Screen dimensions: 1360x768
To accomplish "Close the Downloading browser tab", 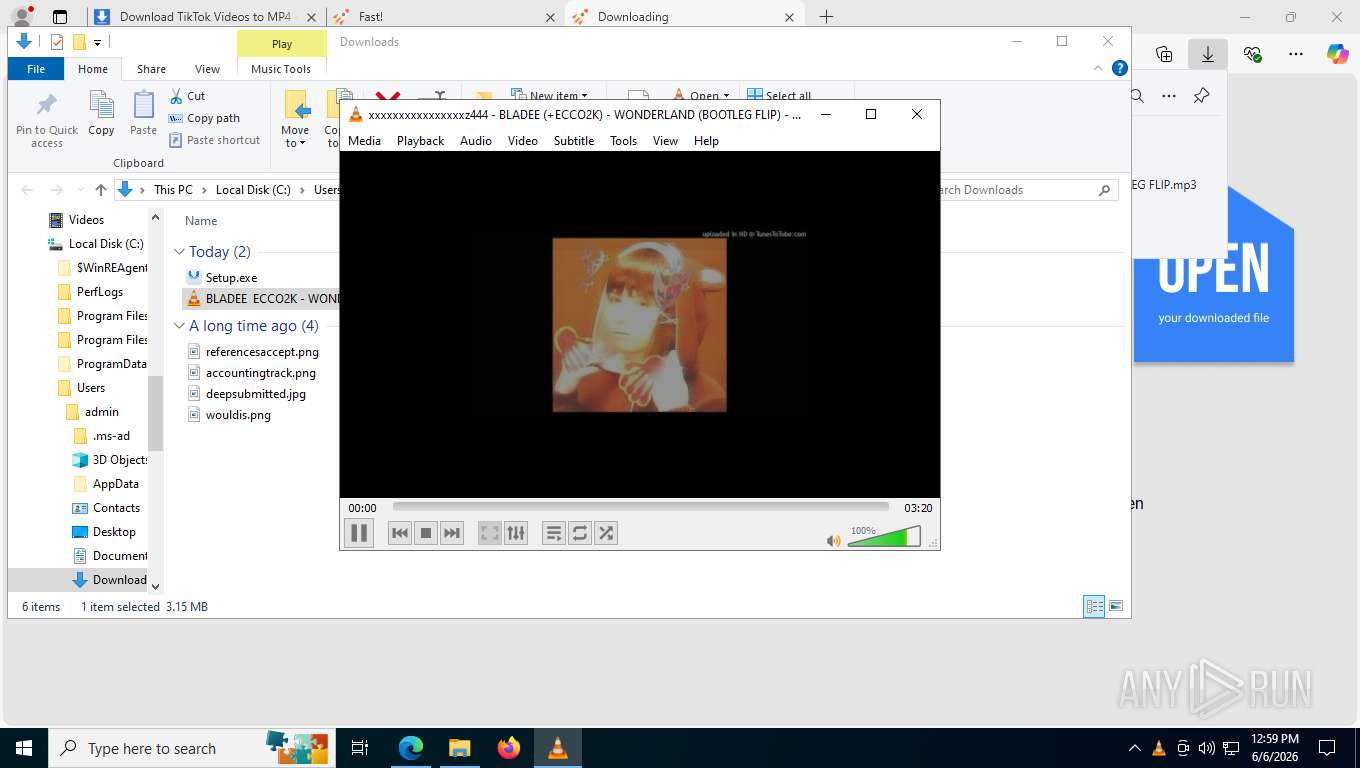I will [790, 17].
